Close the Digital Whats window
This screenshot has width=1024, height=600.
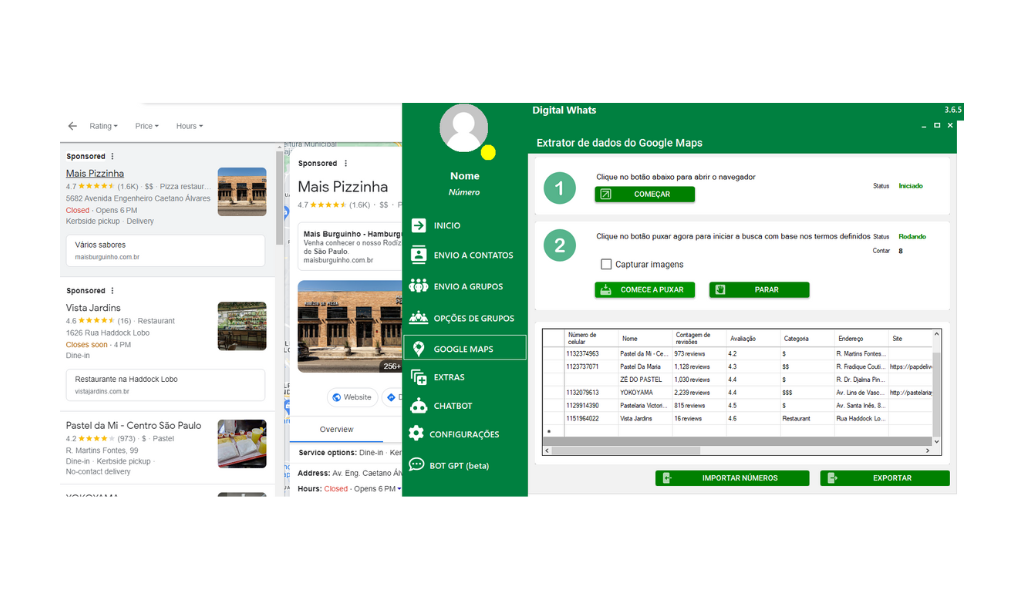pyautogui.click(x=950, y=125)
